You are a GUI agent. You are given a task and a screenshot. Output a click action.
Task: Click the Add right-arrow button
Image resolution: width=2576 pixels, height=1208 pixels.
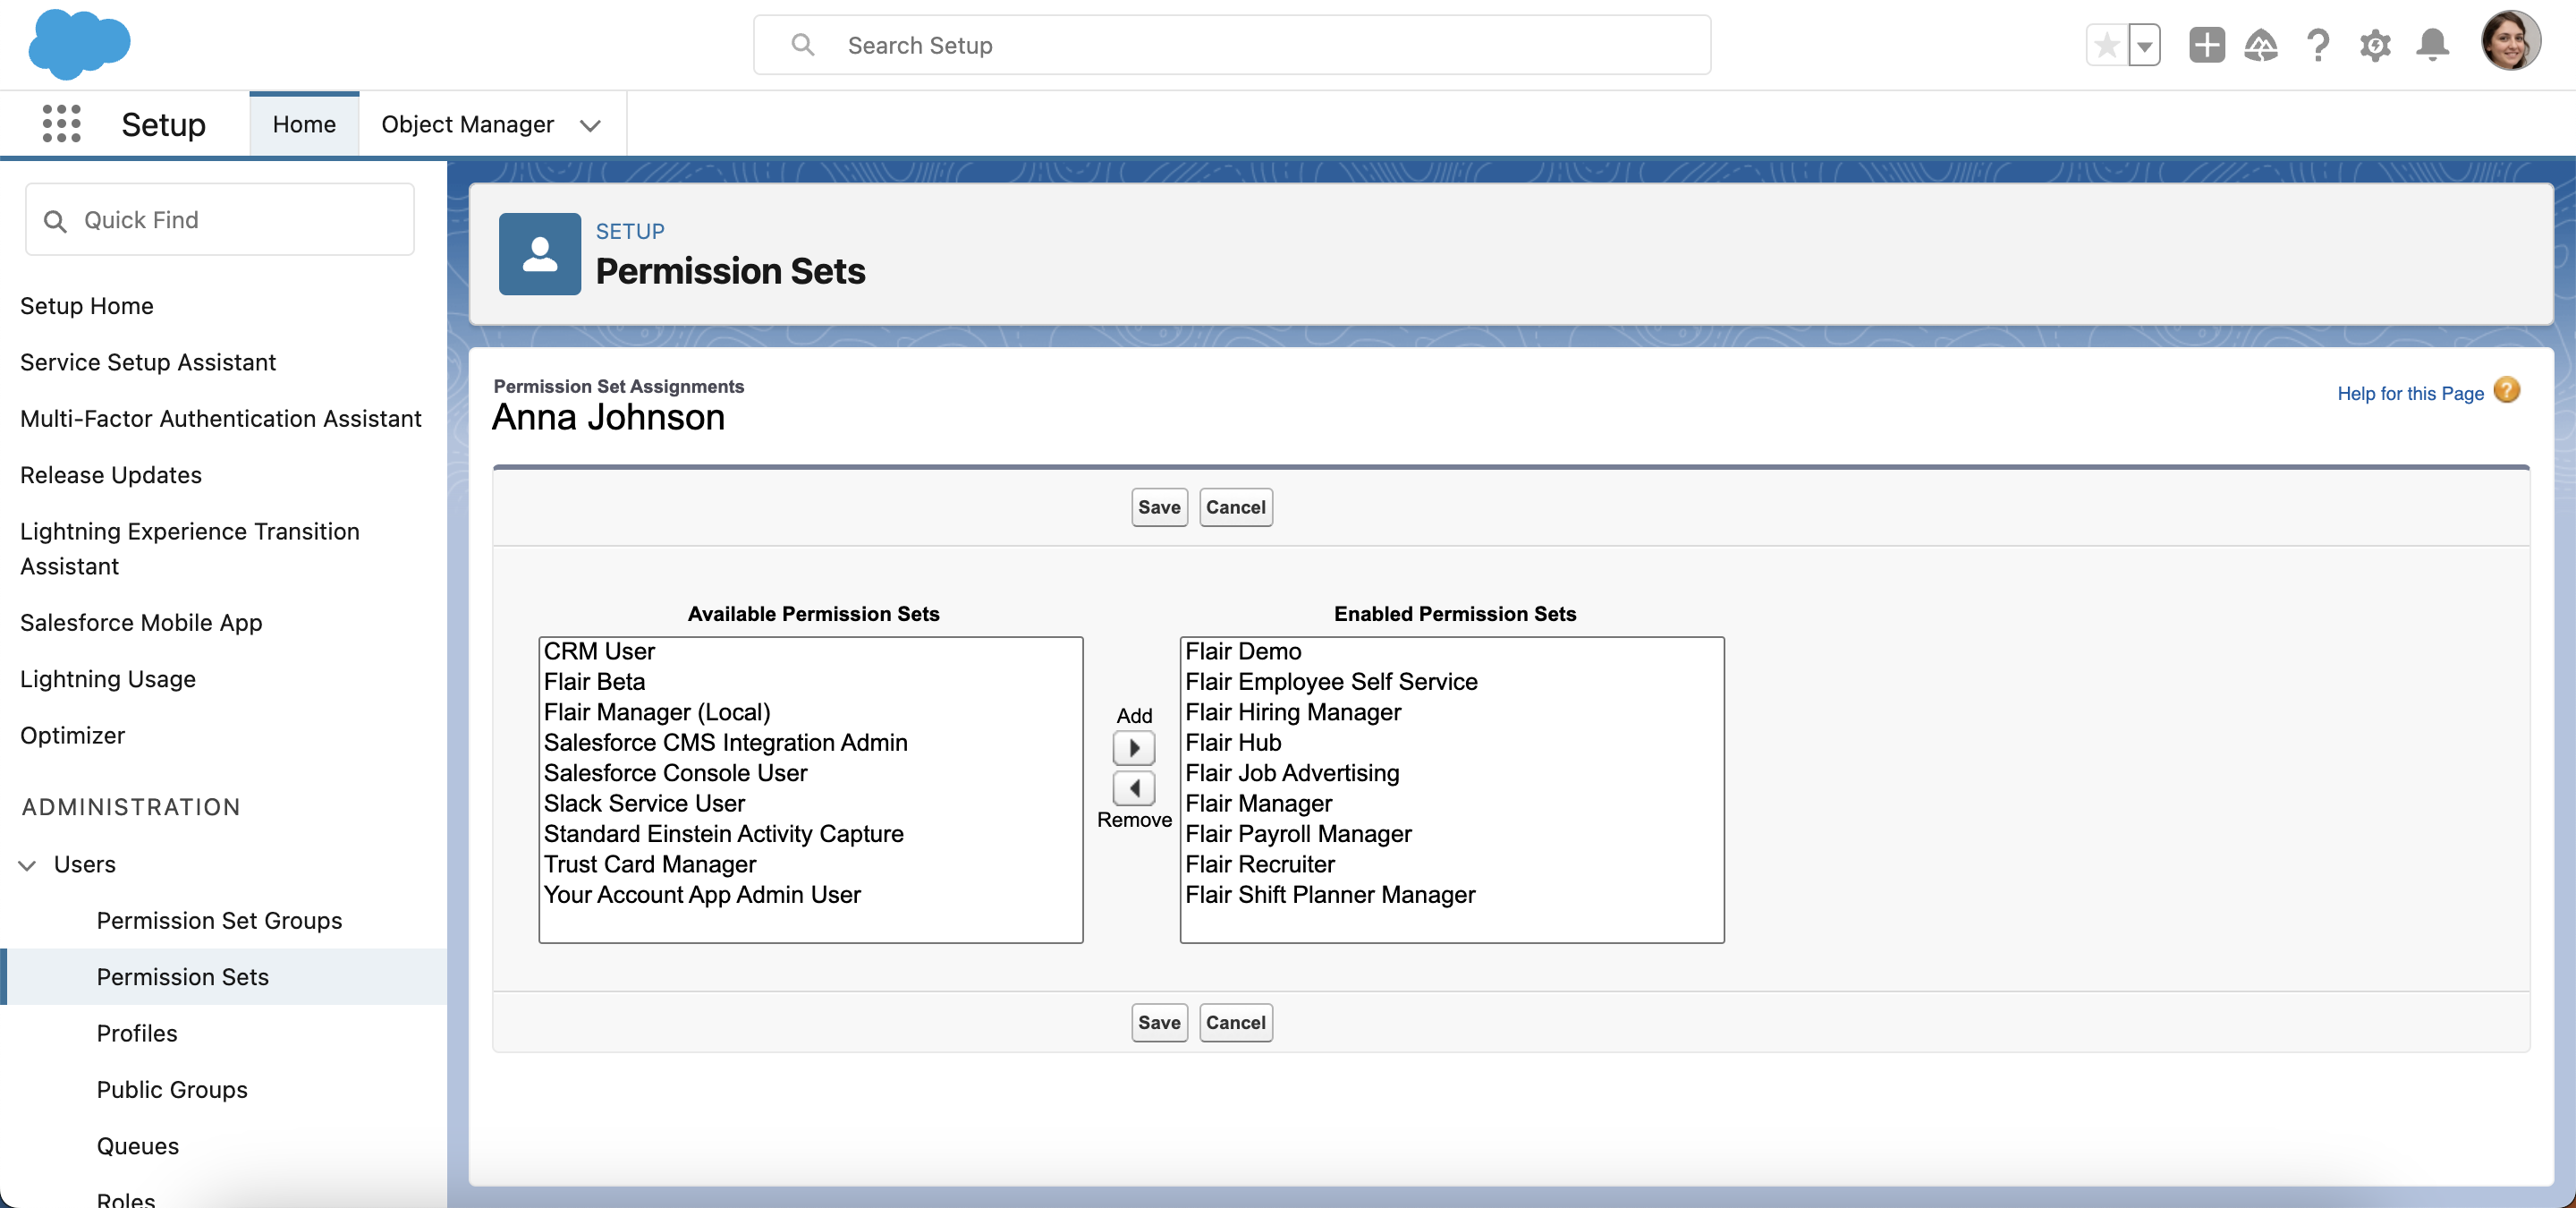click(1133, 748)
